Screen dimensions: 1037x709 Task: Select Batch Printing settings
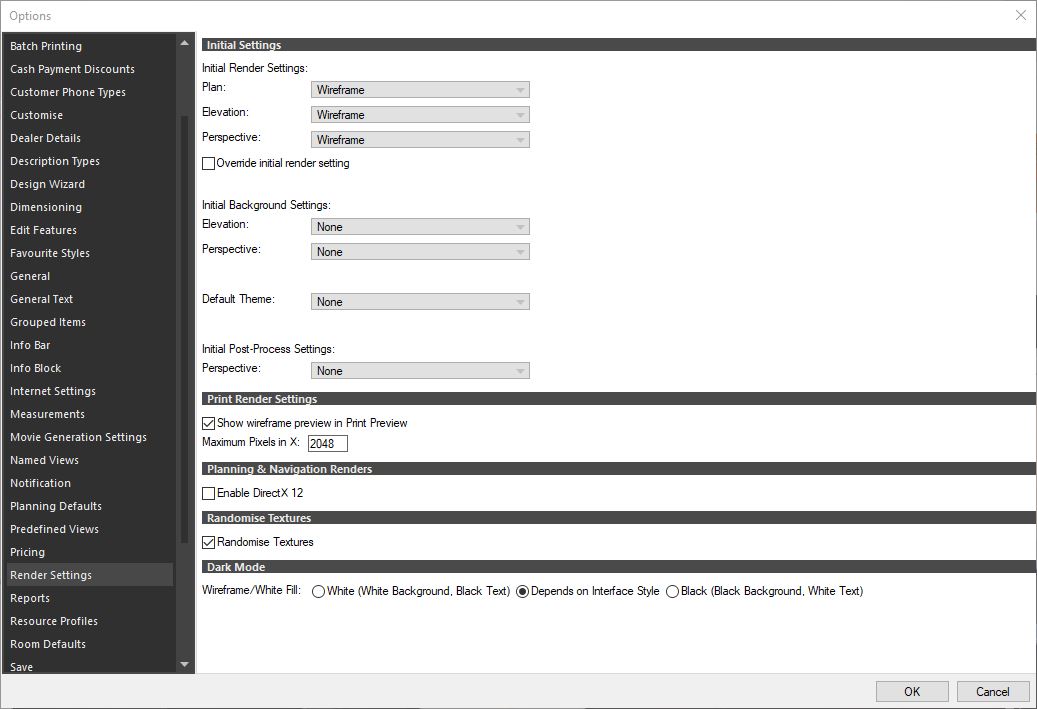tap(46, 45)
